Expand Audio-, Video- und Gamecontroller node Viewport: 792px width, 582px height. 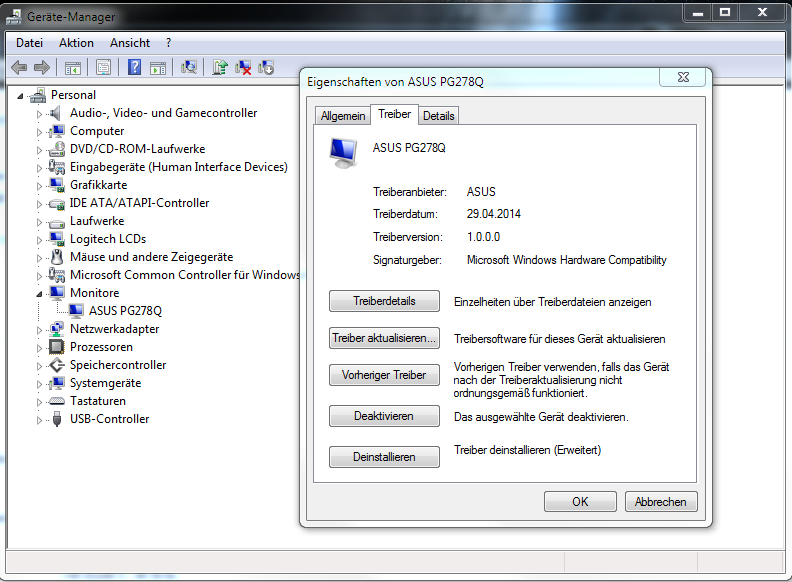(x=39, y=114)
